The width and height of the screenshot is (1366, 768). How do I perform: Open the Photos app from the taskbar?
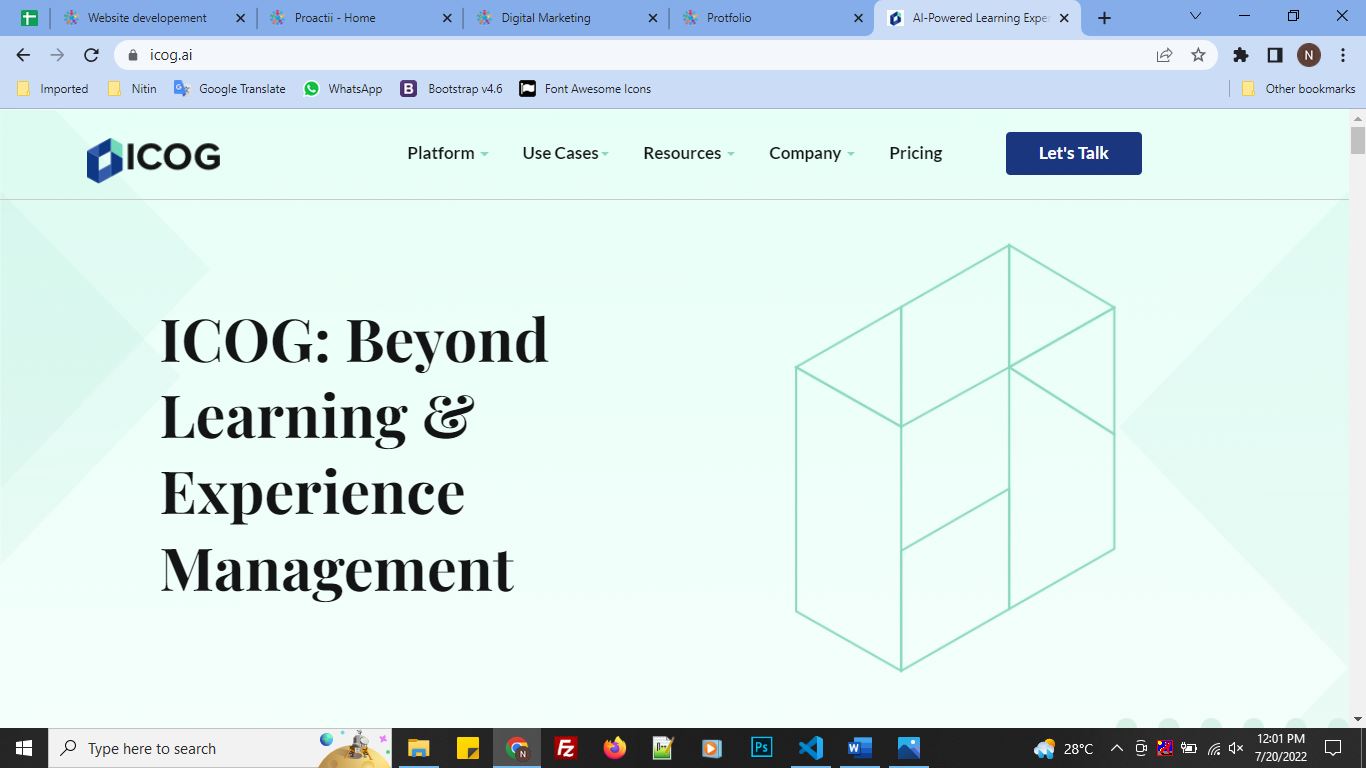908,748
